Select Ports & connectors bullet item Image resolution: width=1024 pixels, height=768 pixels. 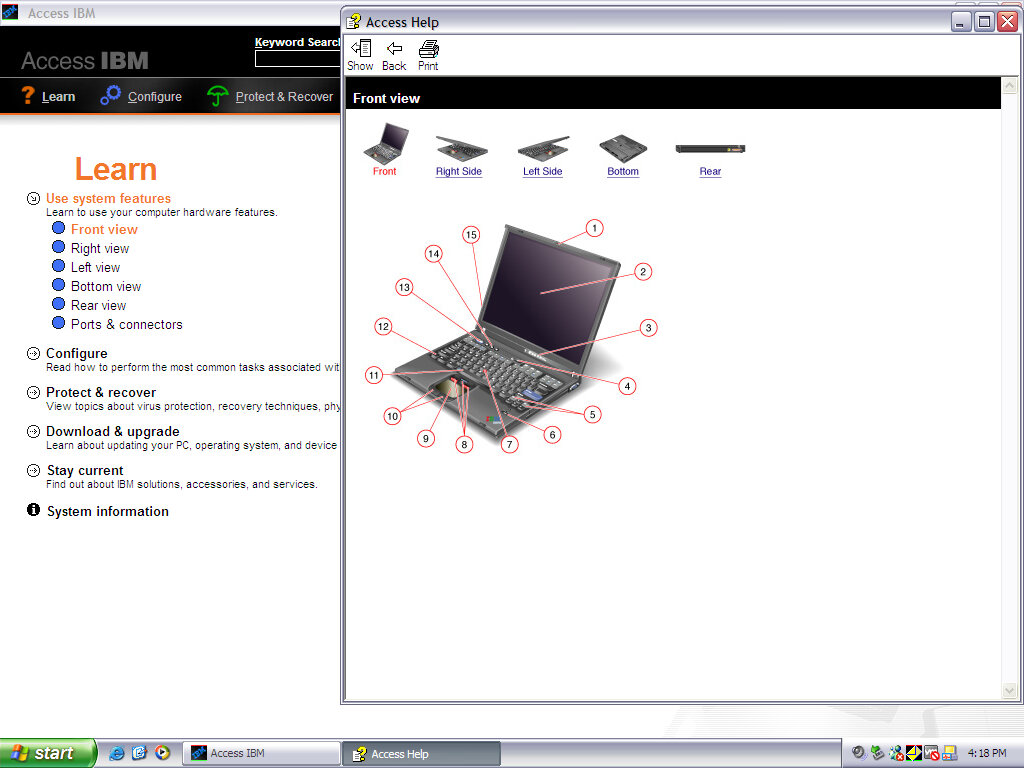(126, 325)
